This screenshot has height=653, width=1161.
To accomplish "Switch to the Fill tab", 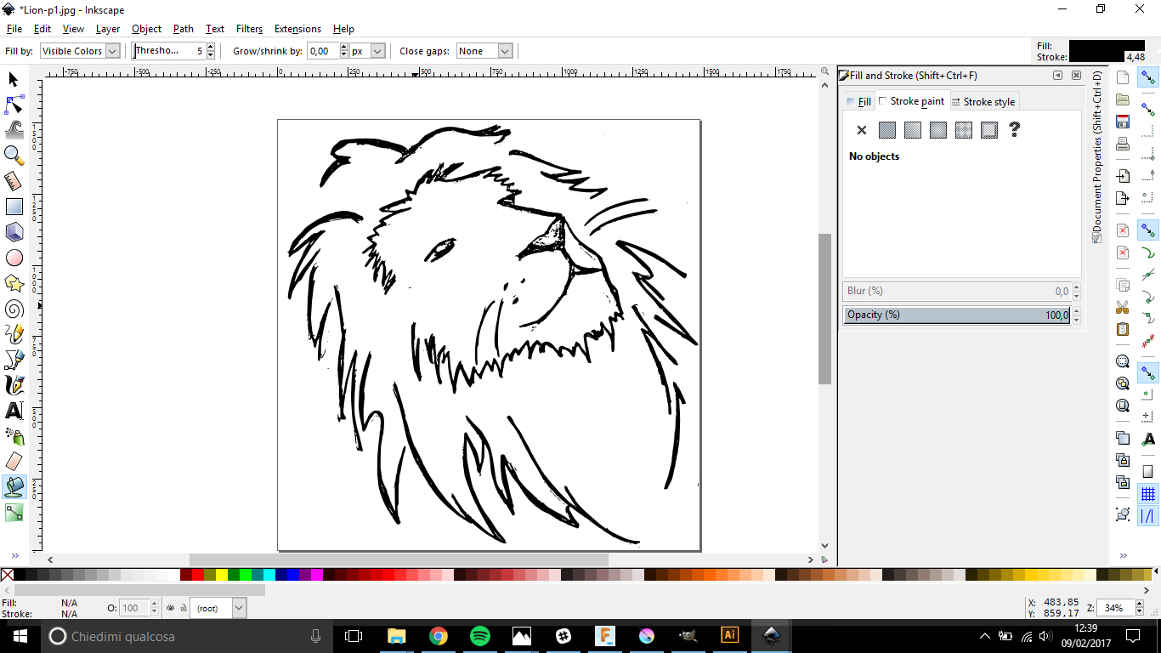I will tap(859, 101).
